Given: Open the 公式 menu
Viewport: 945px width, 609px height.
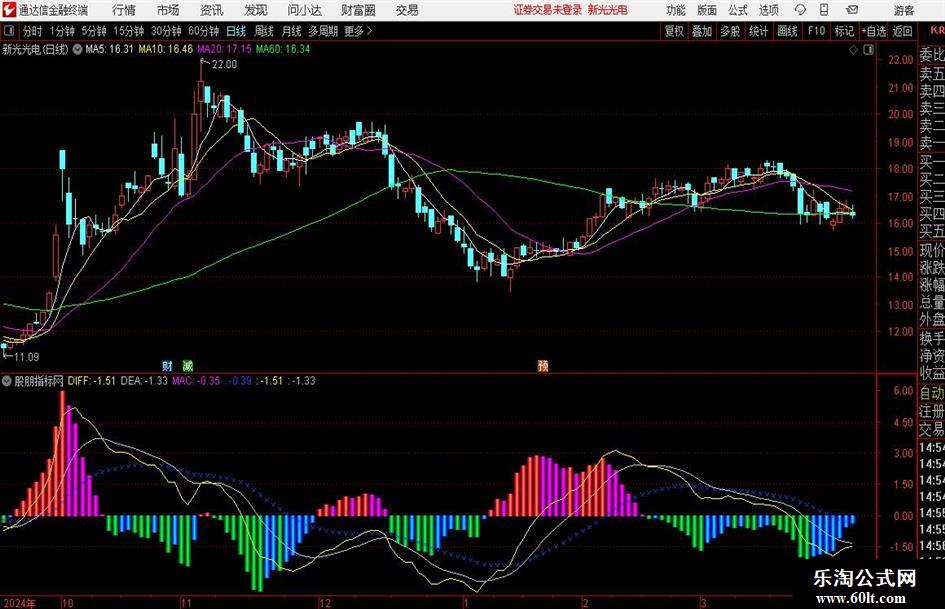Looking at the screenshot, I should (738, 10).
